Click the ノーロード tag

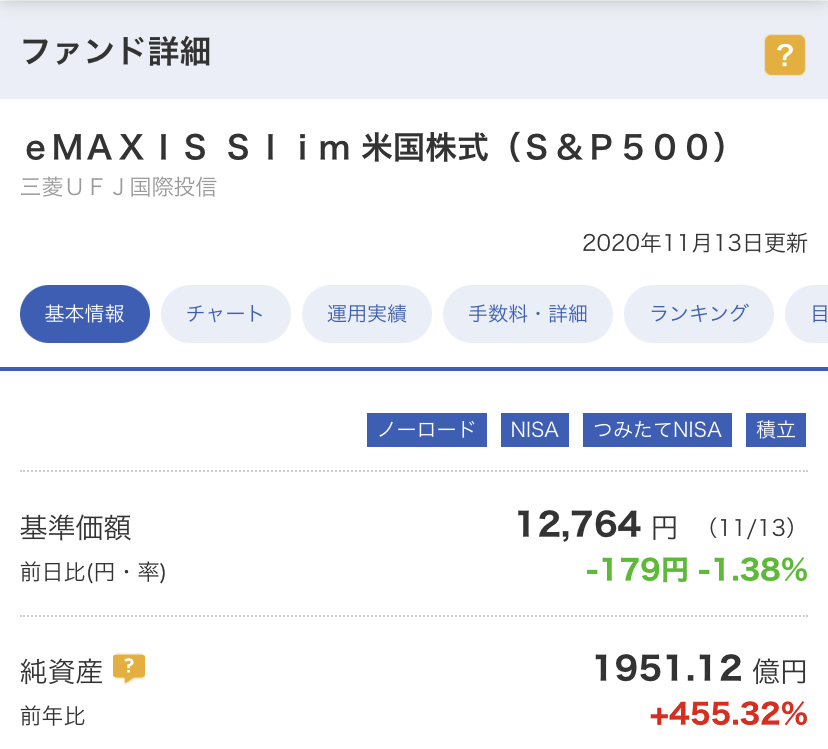point(427,430)
